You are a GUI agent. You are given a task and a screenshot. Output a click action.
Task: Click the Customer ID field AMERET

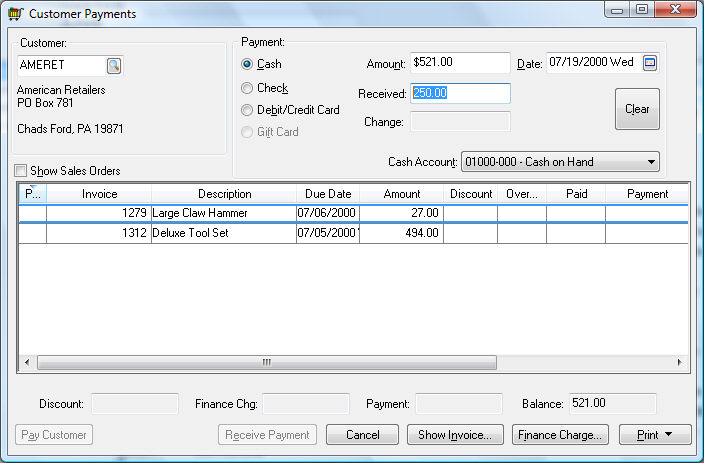pos(60,66)
